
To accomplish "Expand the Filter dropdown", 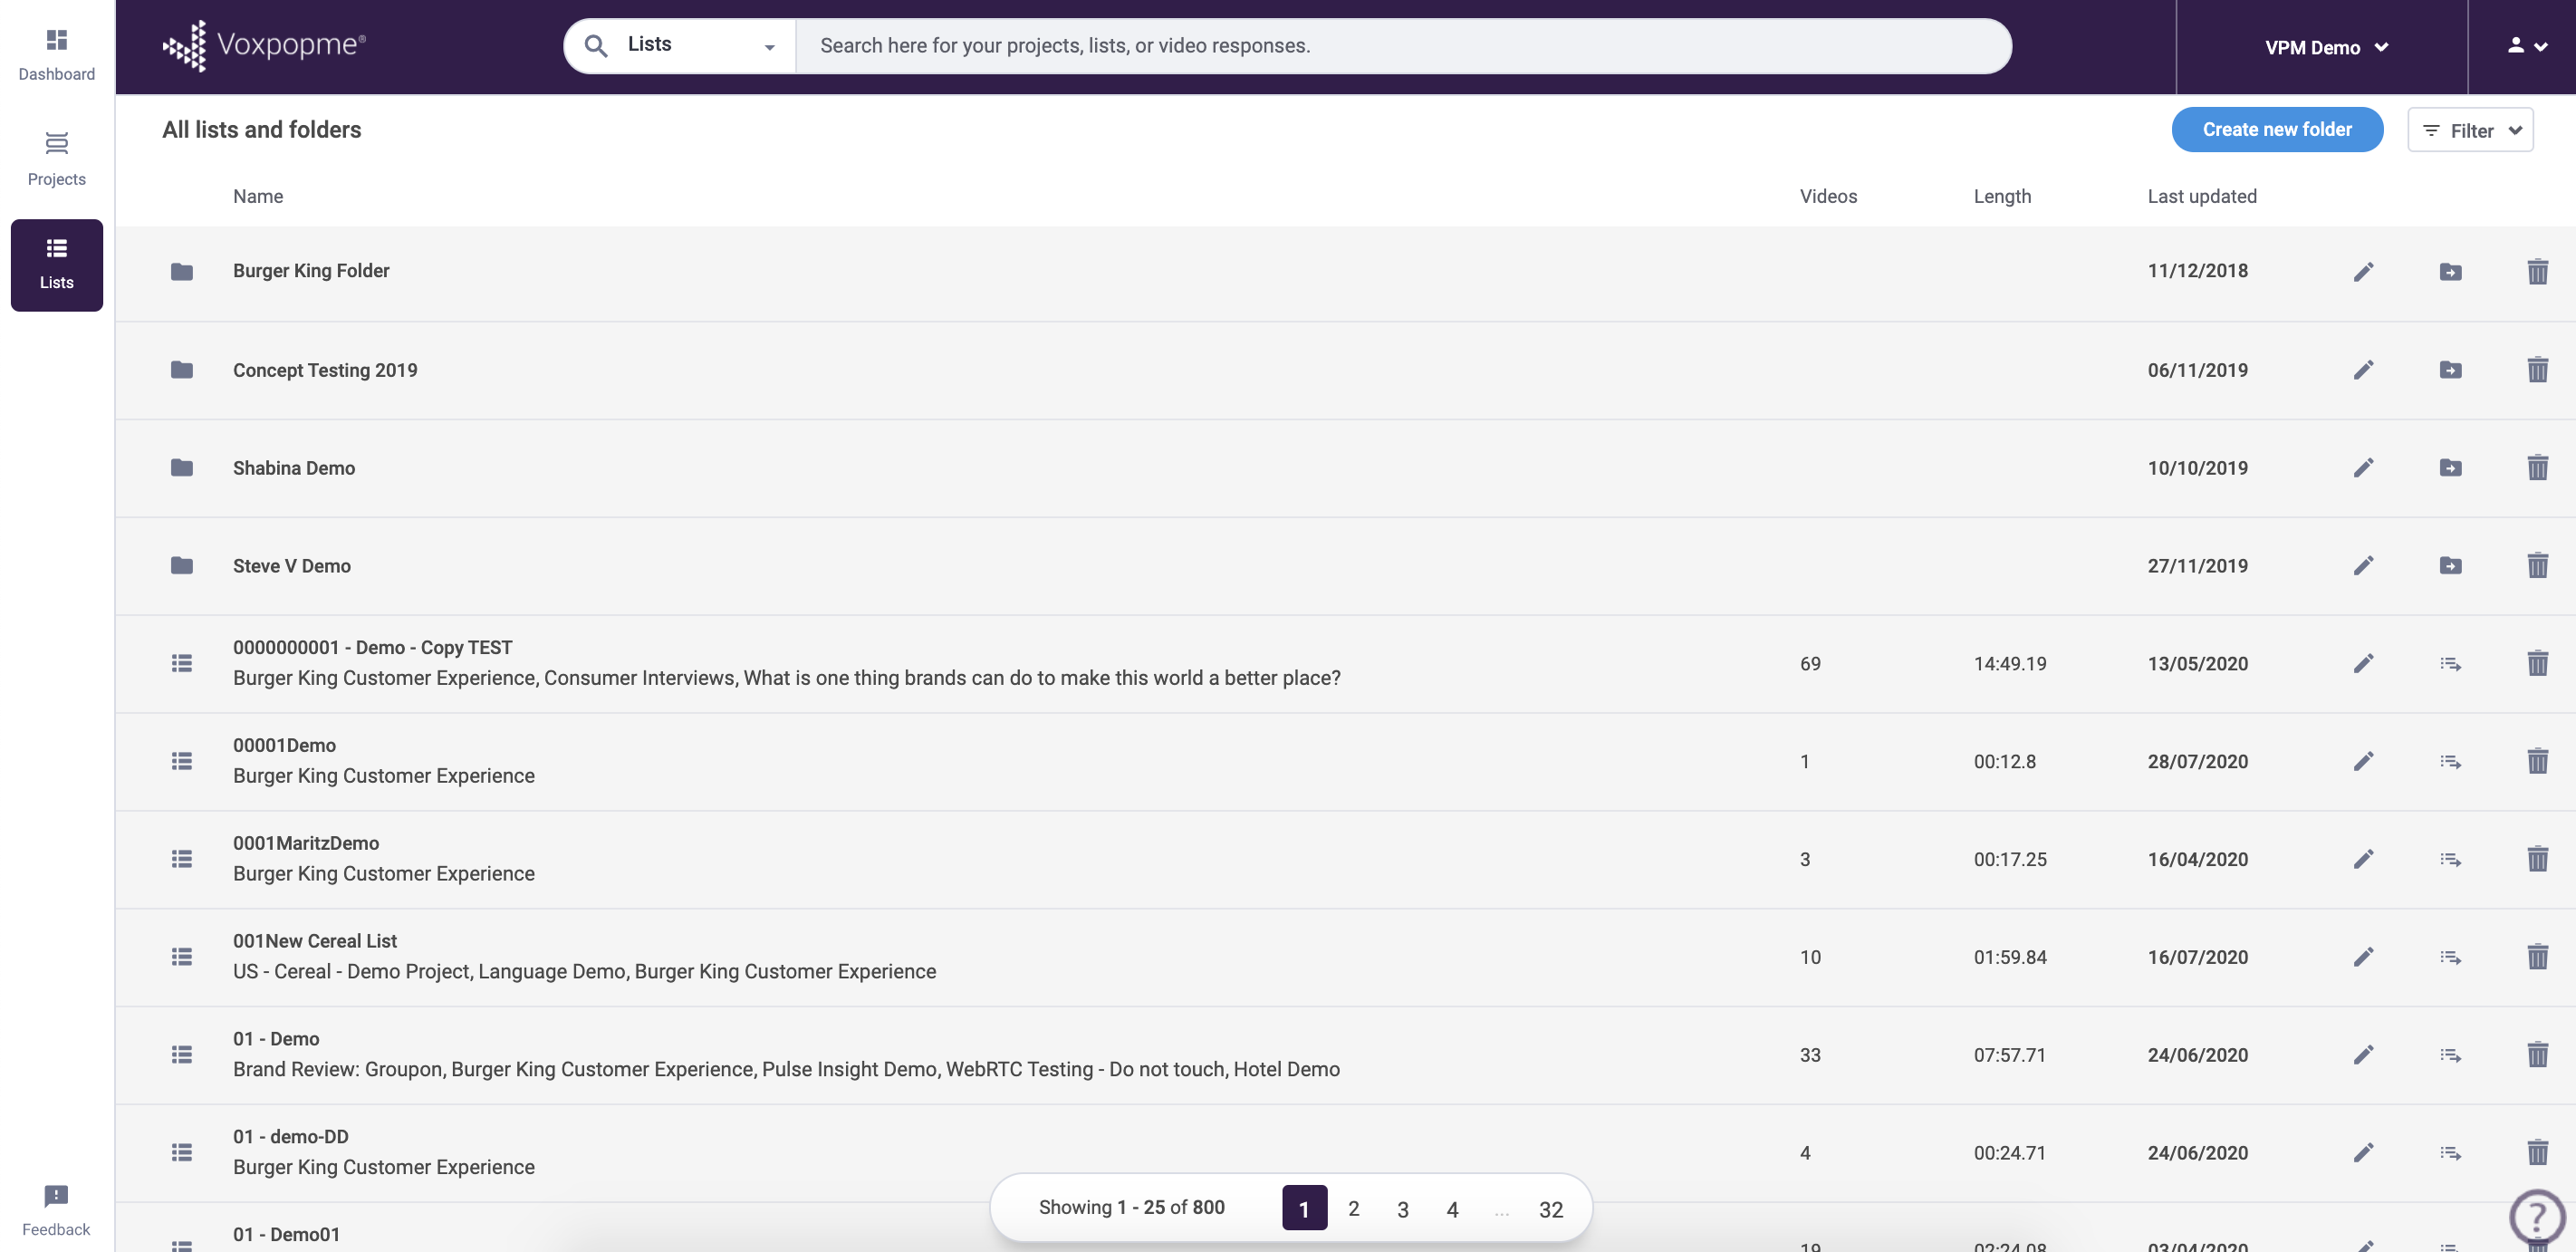I will [x=2471, y=130].
